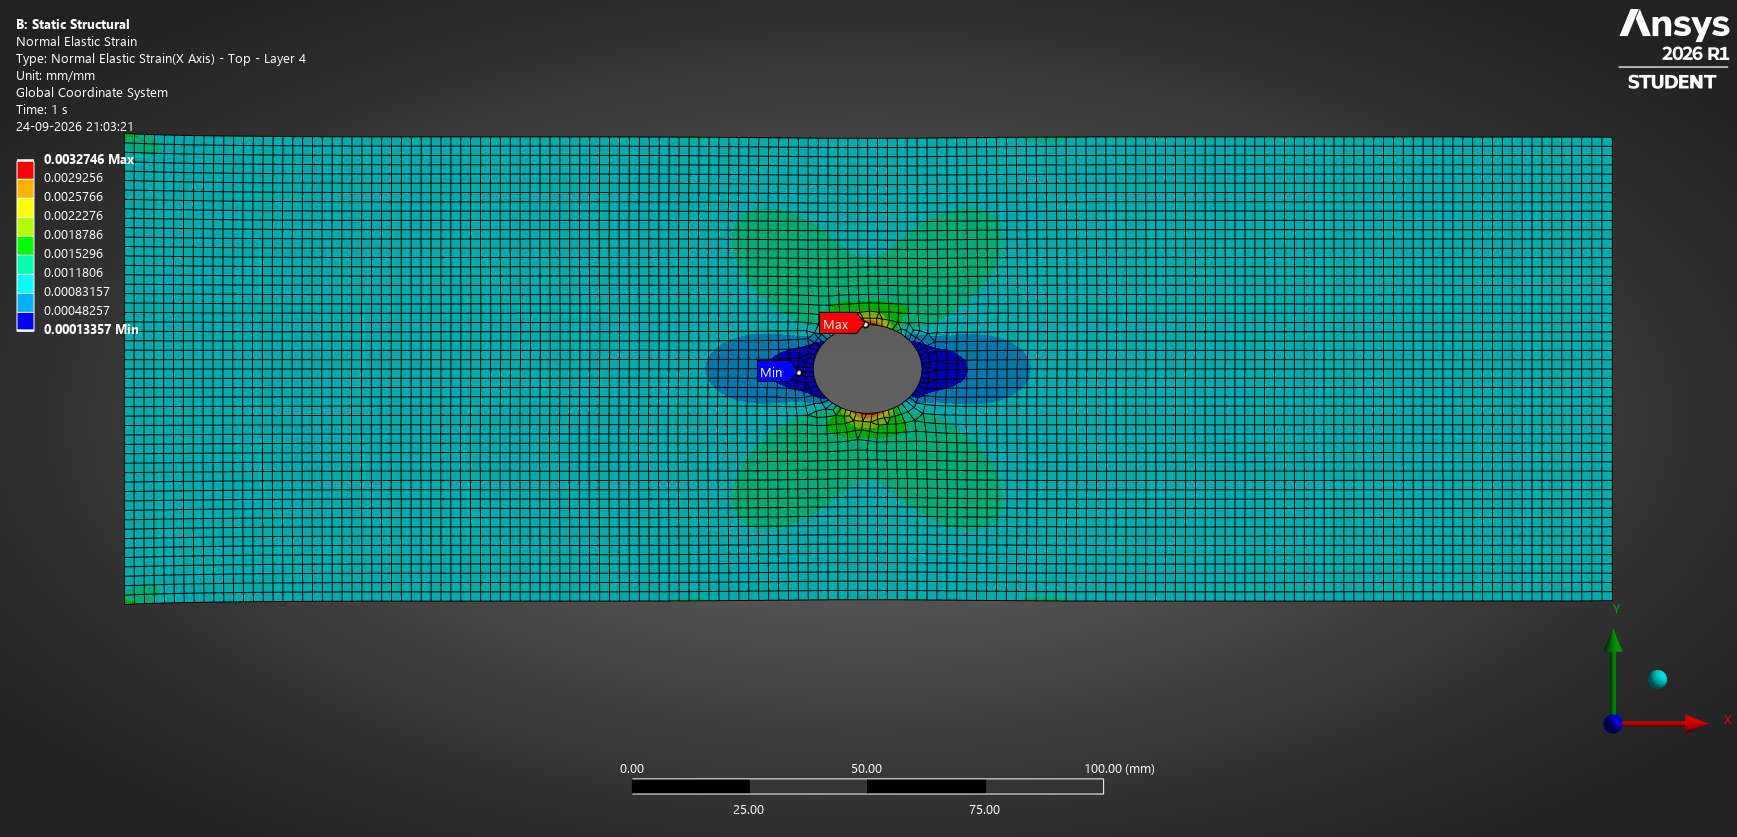The height and width of the screenshot is (837, 1737).
Task: Select the bright green legend color band
Action: pyautogui.click(x=25, y=245)
